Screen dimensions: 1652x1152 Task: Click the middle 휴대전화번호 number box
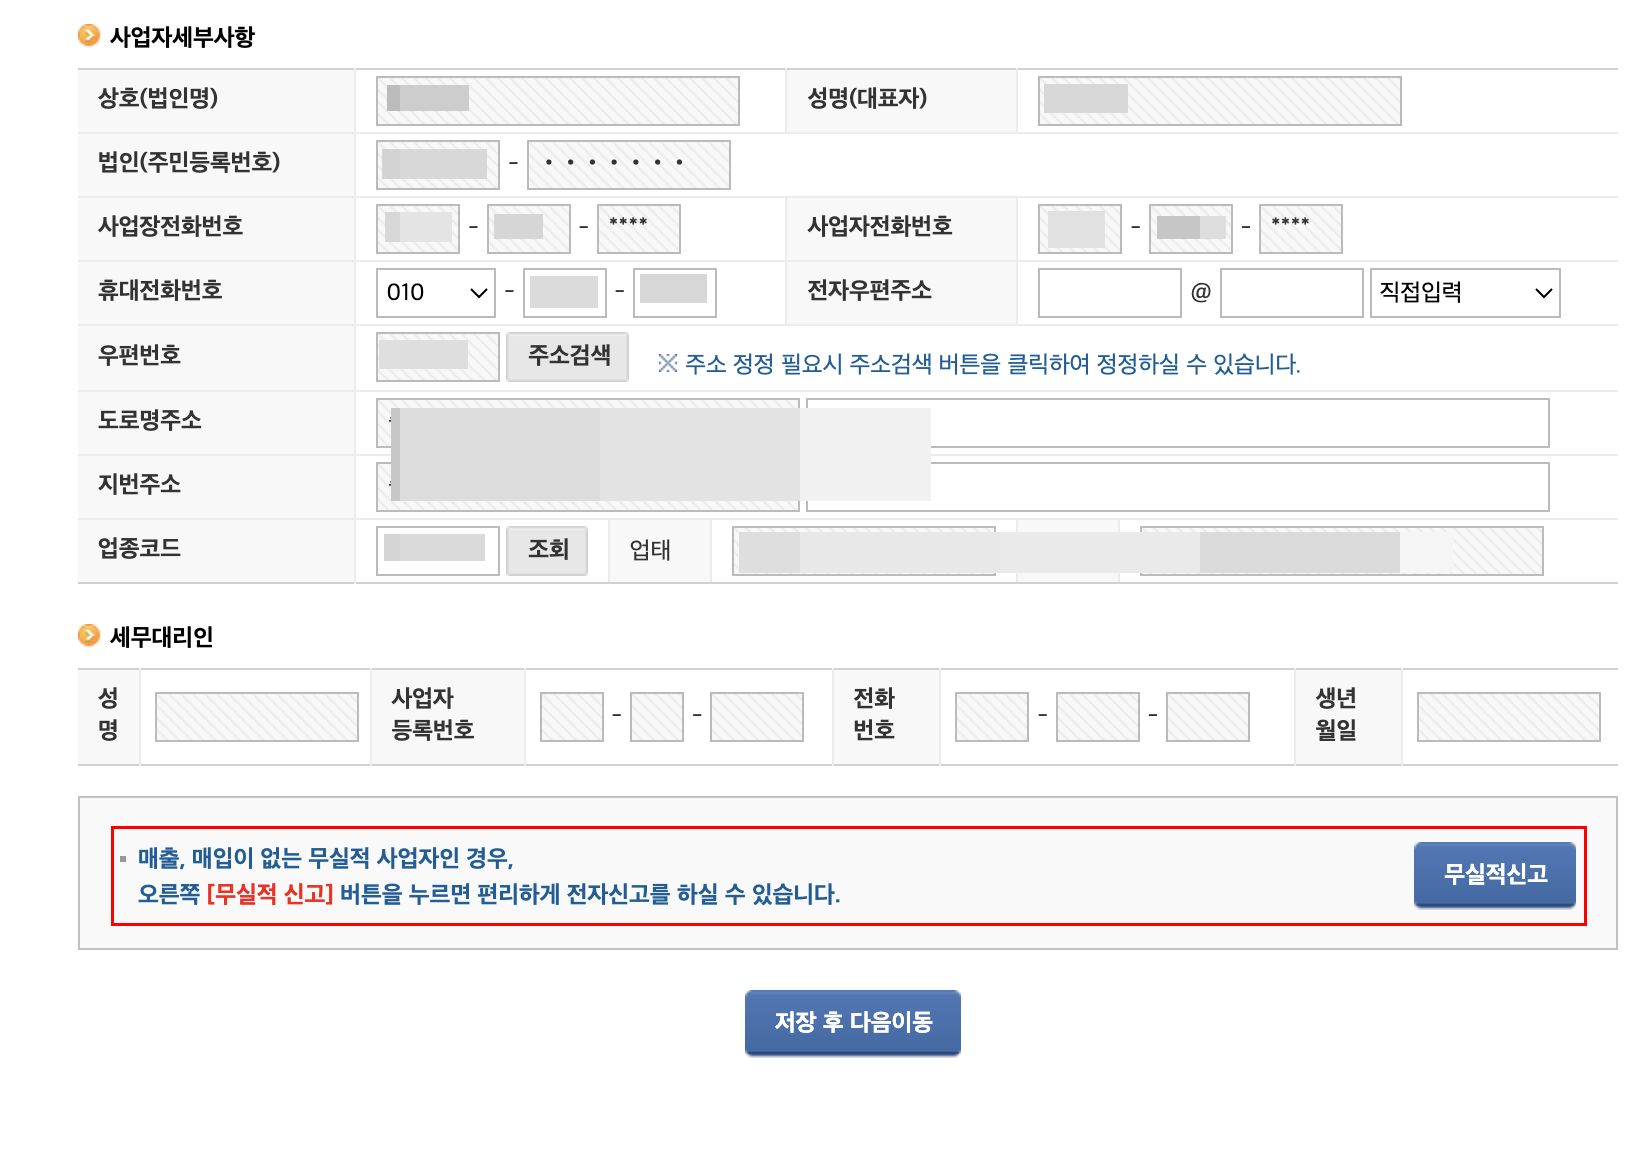point(563,292)
